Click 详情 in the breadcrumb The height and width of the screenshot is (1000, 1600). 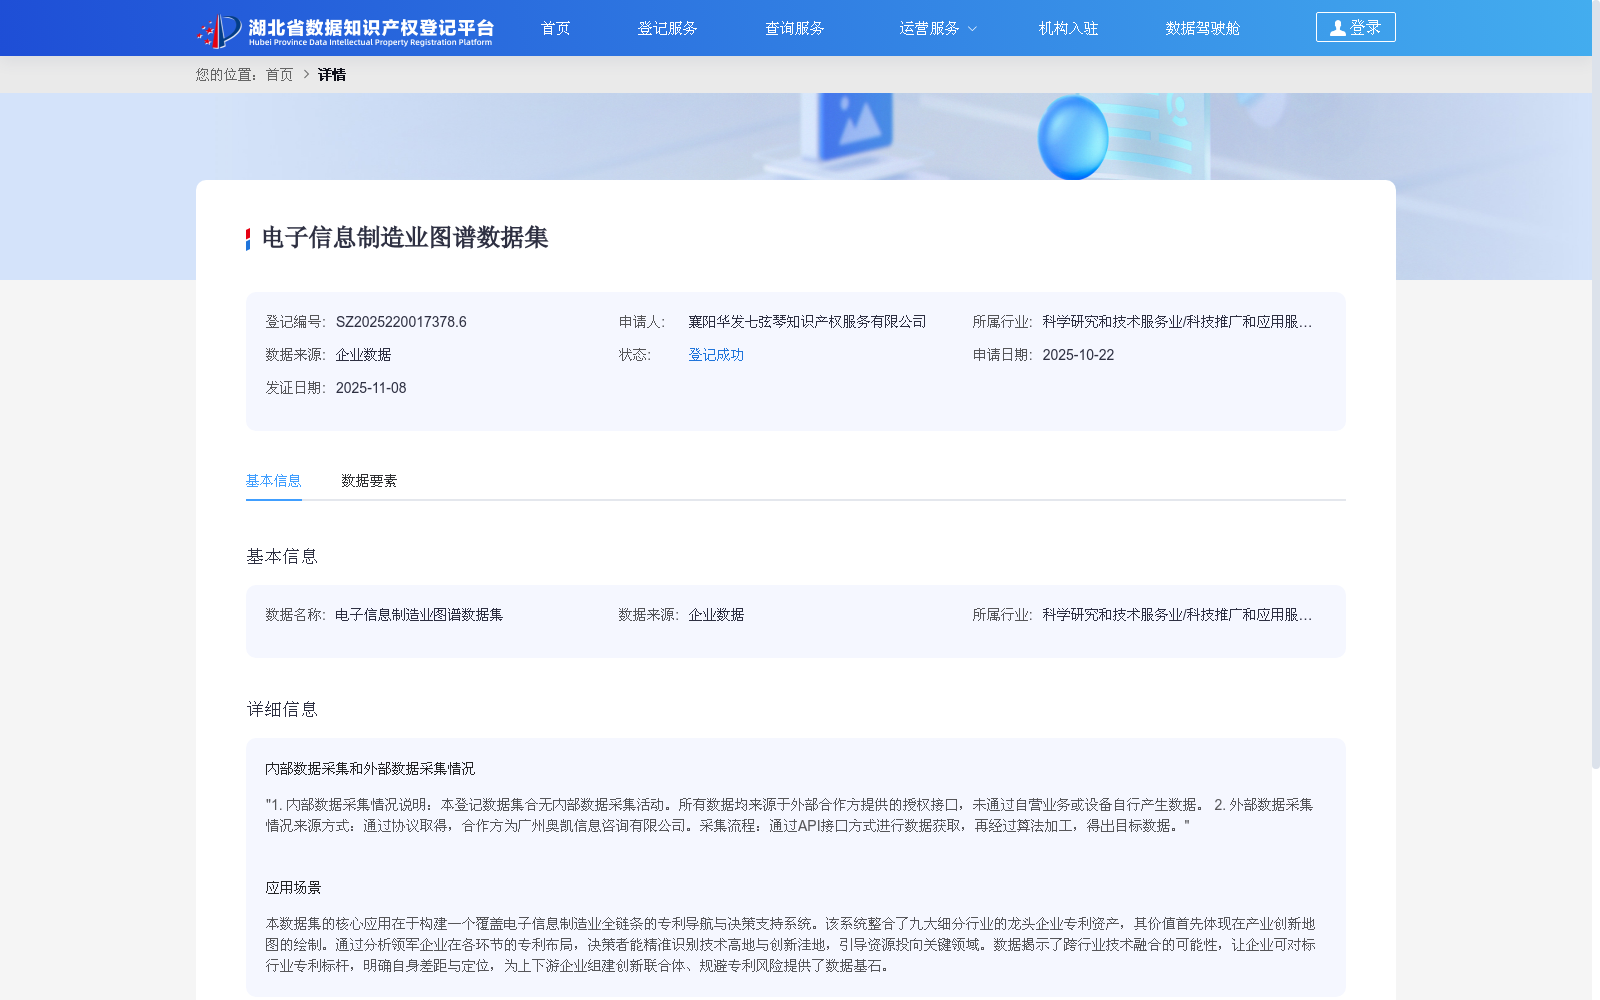331,75
